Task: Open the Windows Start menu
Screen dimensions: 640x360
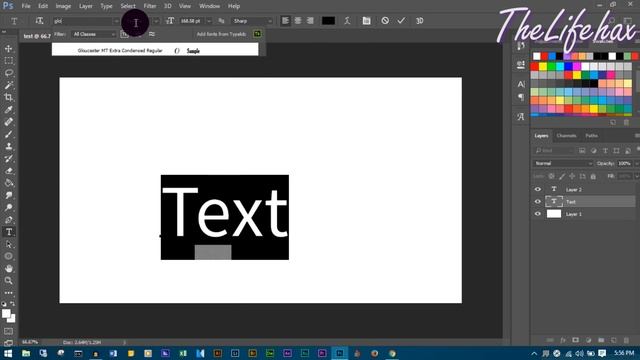Action: click(8, 353)
